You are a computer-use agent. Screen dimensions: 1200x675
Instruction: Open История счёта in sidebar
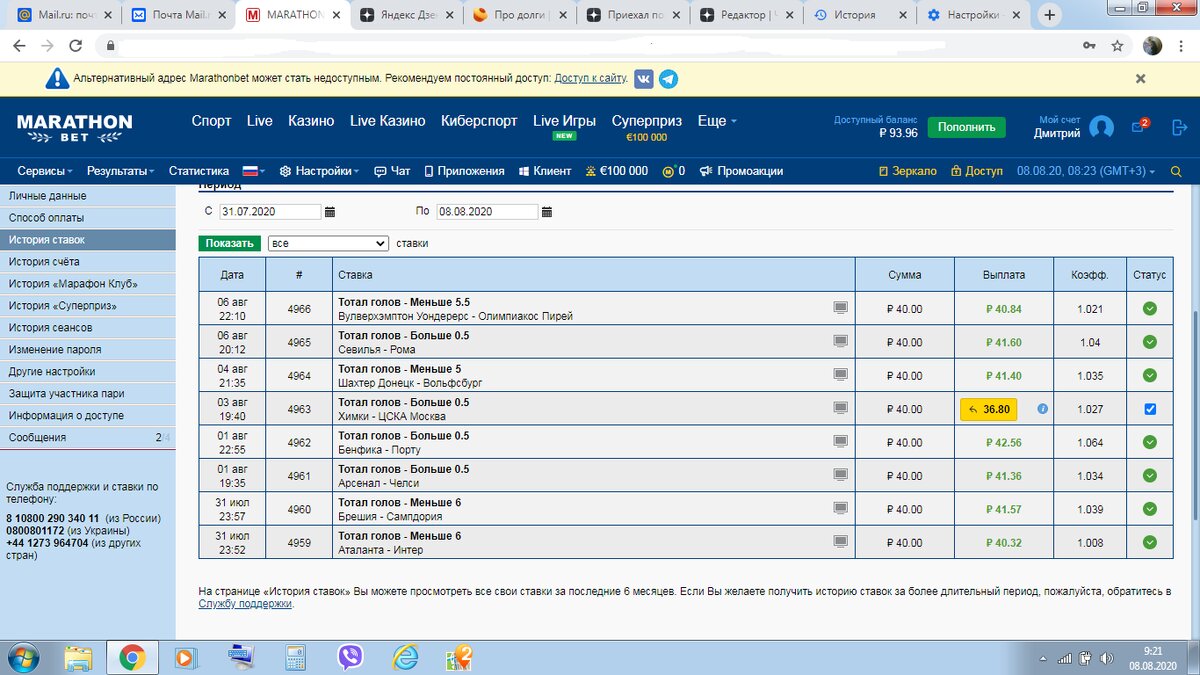click(88, 262)
